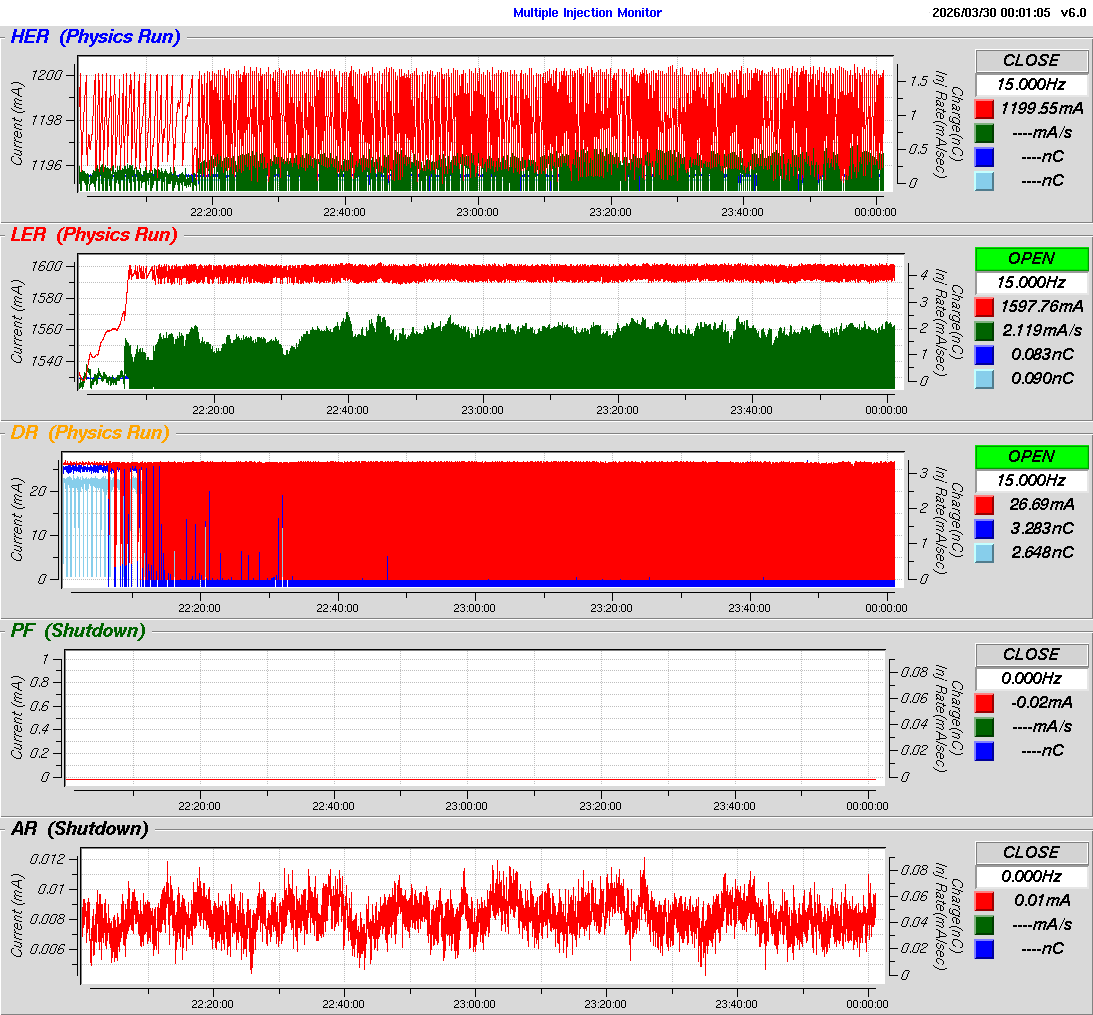Click the red HER current swatch beside 1199.55mA
1093x1015 pixels.
(x=984, y=108)
